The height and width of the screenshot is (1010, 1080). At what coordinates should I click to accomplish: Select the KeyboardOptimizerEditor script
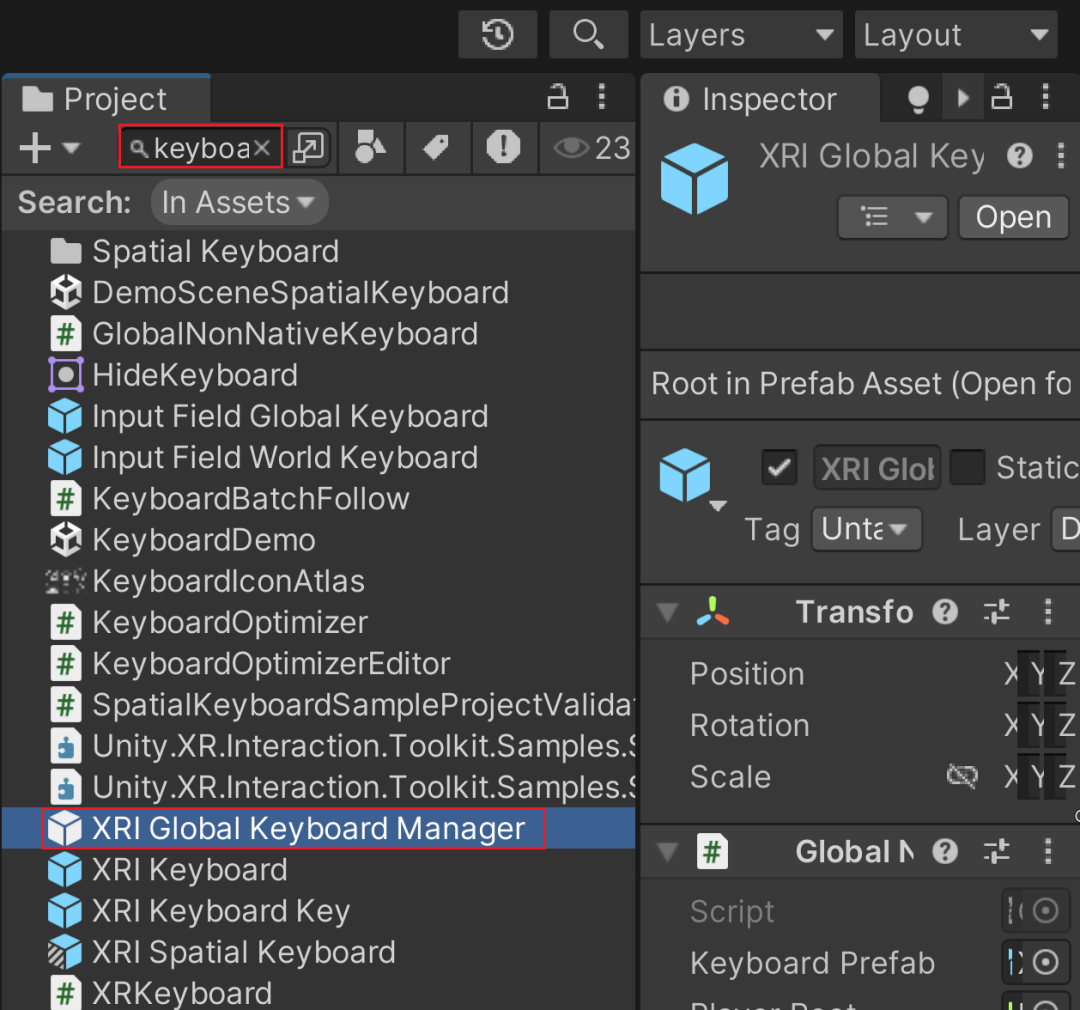click(318, 664)
